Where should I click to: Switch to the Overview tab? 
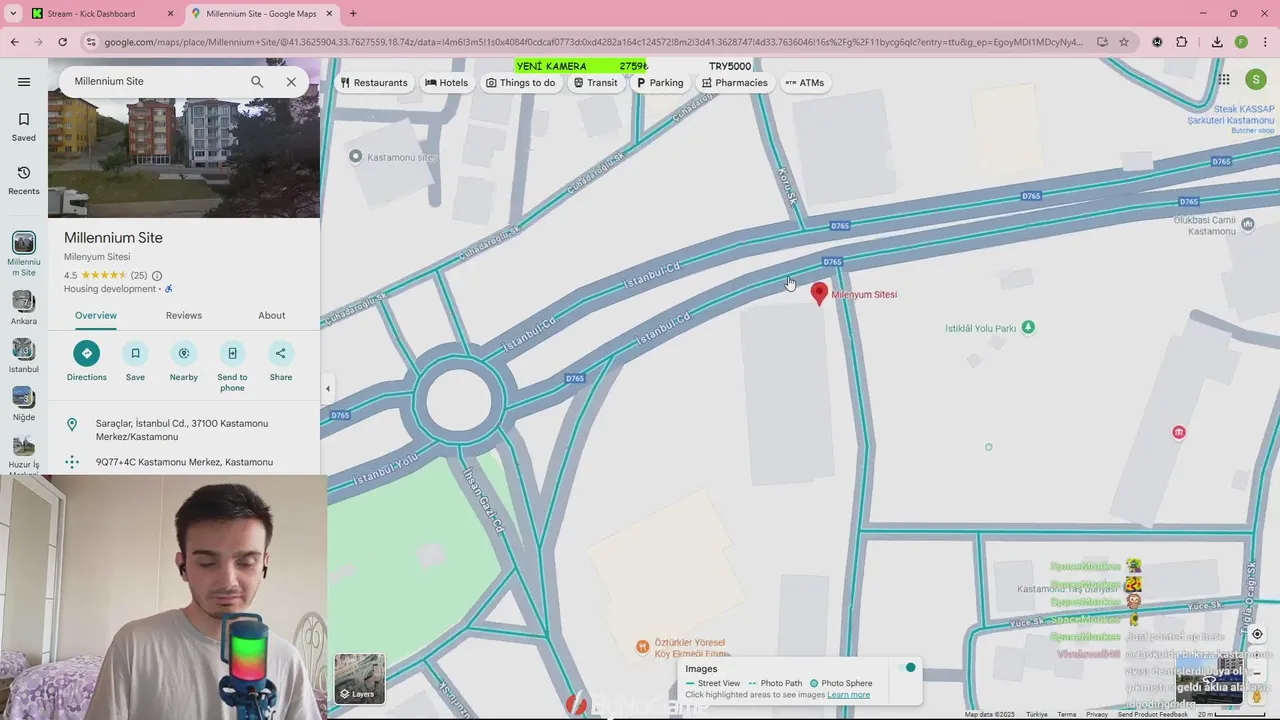click(96, 315)
